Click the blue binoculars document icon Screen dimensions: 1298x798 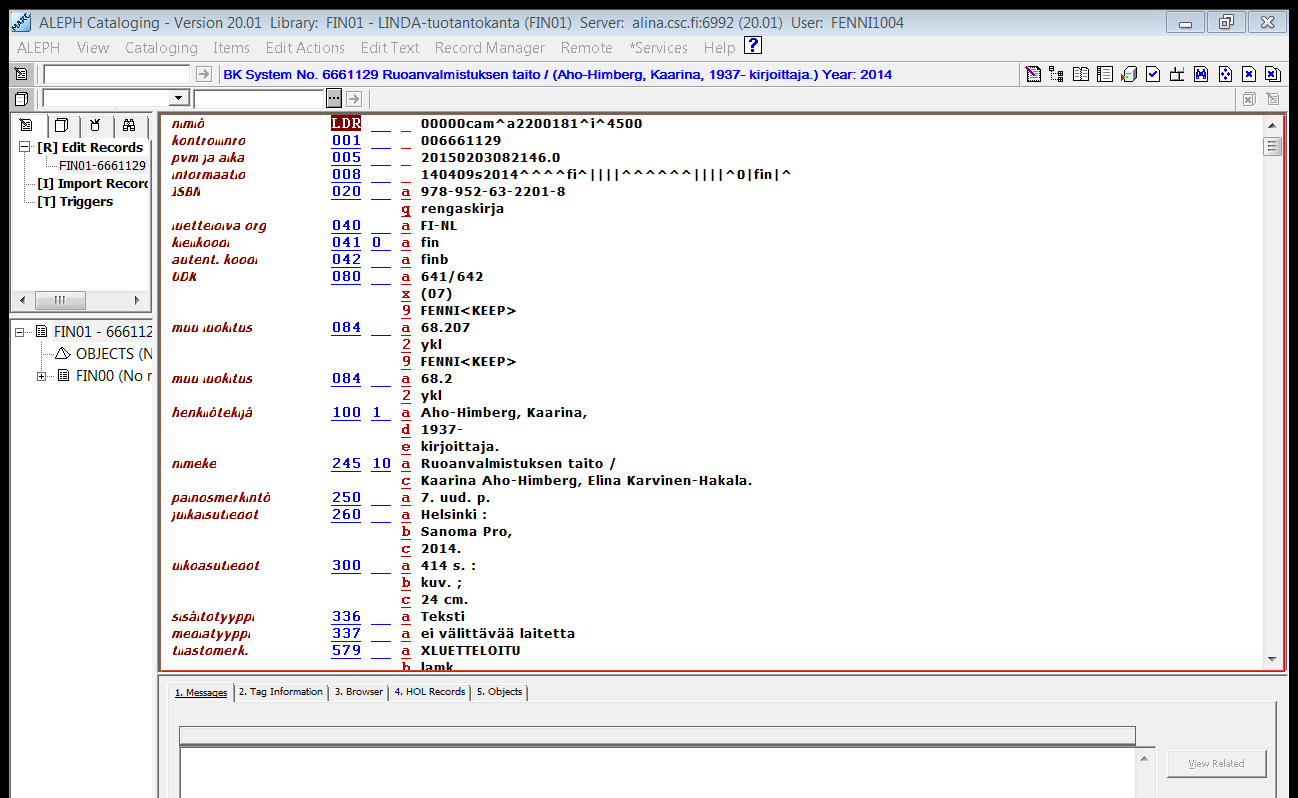click(1201, 74)
